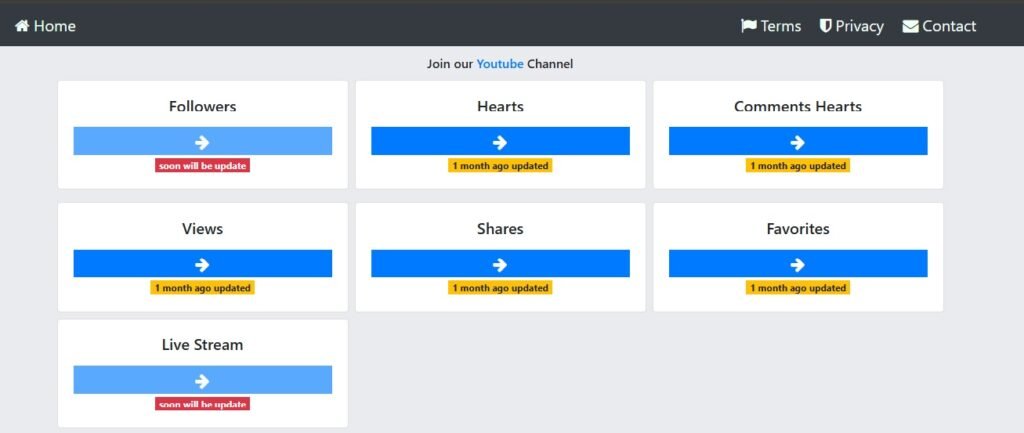Navigate to Home in the navbar
Viewport: 1024px width, 433px height.
pos(54,26)
